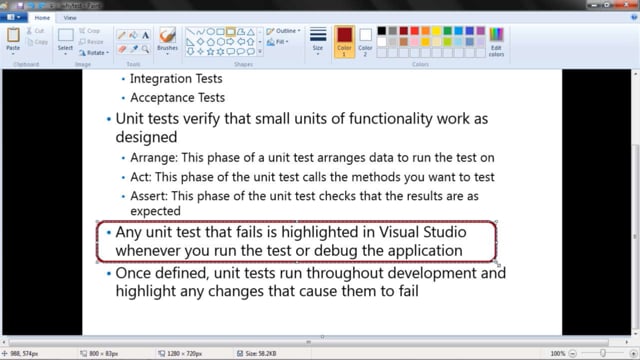Select the Text tool
This screenshot has height=360, width=640.
(145, 36)
